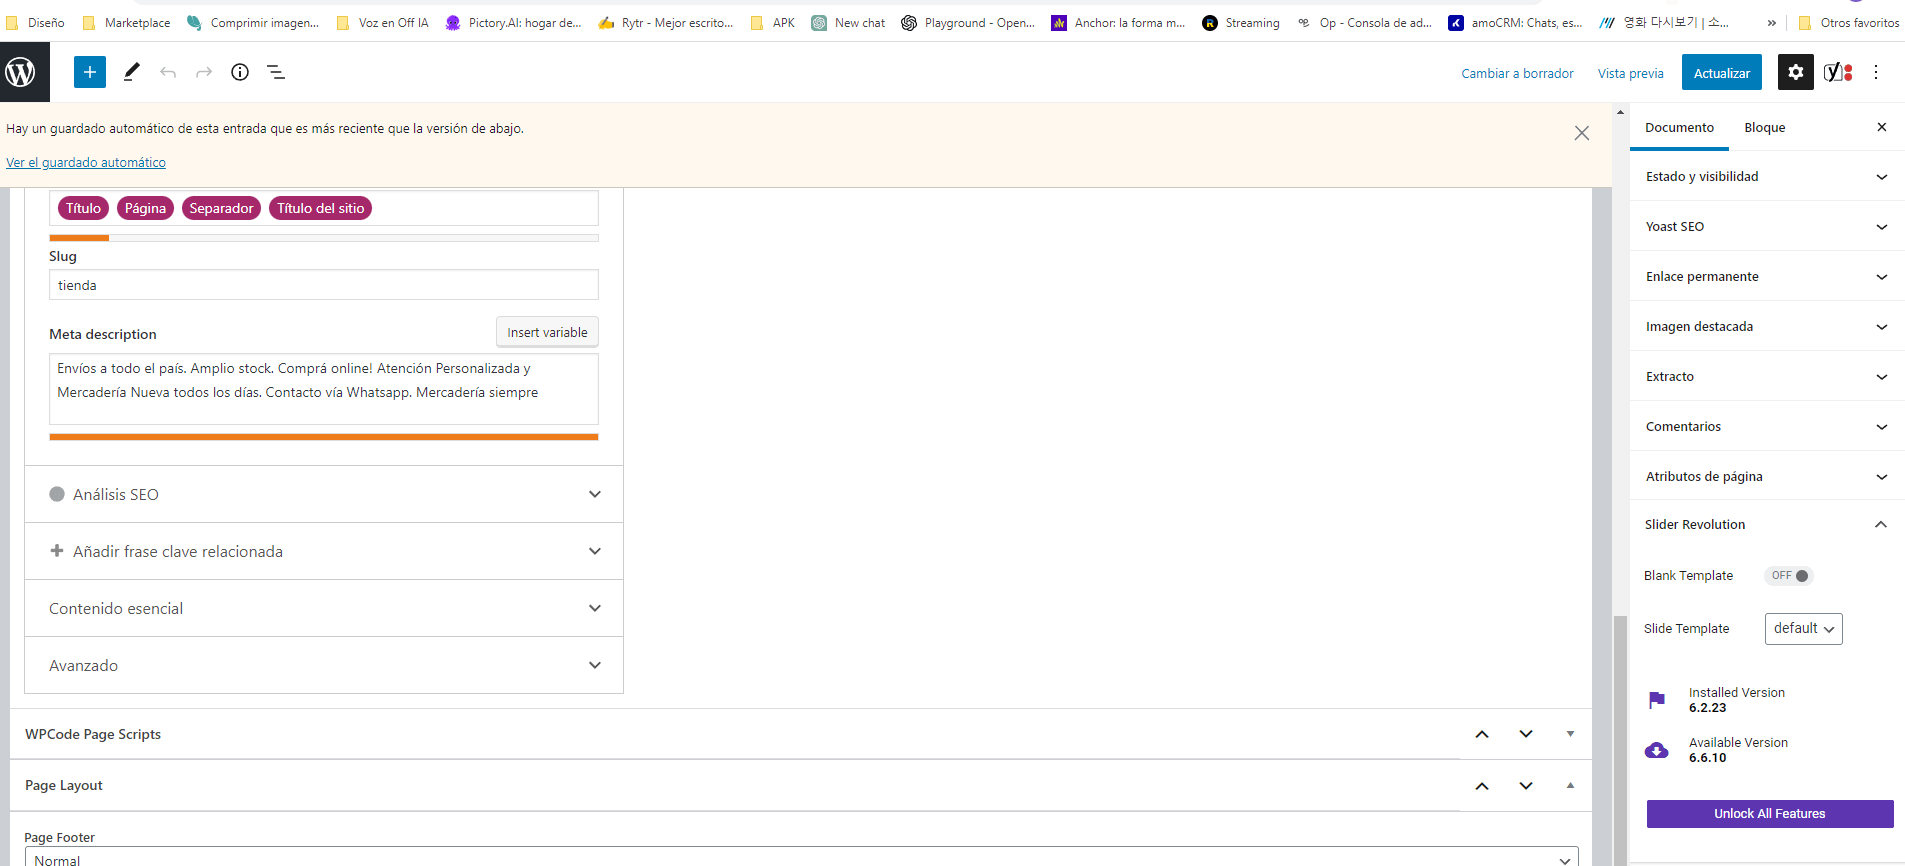1905x866 pixels.
Task: Expand the Atributos de página panel
Action: [1767, 476]
